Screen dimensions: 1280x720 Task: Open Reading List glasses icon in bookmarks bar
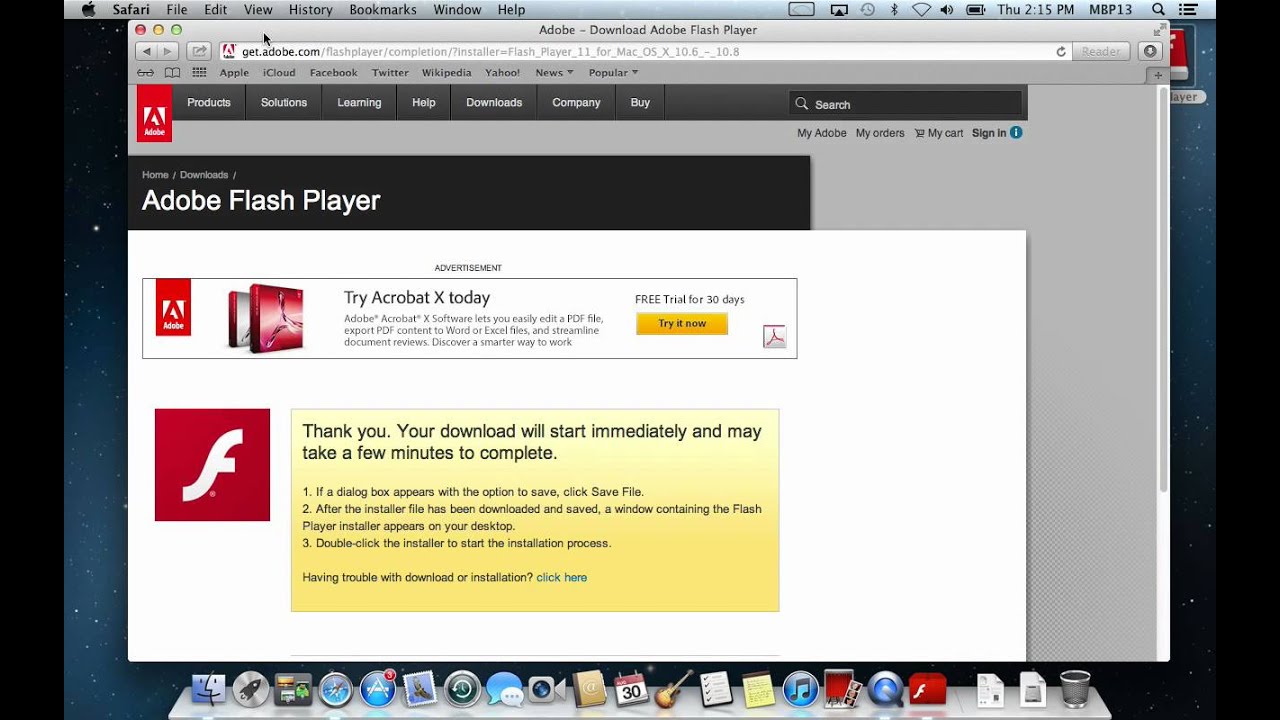pyautogui.click(x=146, y=73)
